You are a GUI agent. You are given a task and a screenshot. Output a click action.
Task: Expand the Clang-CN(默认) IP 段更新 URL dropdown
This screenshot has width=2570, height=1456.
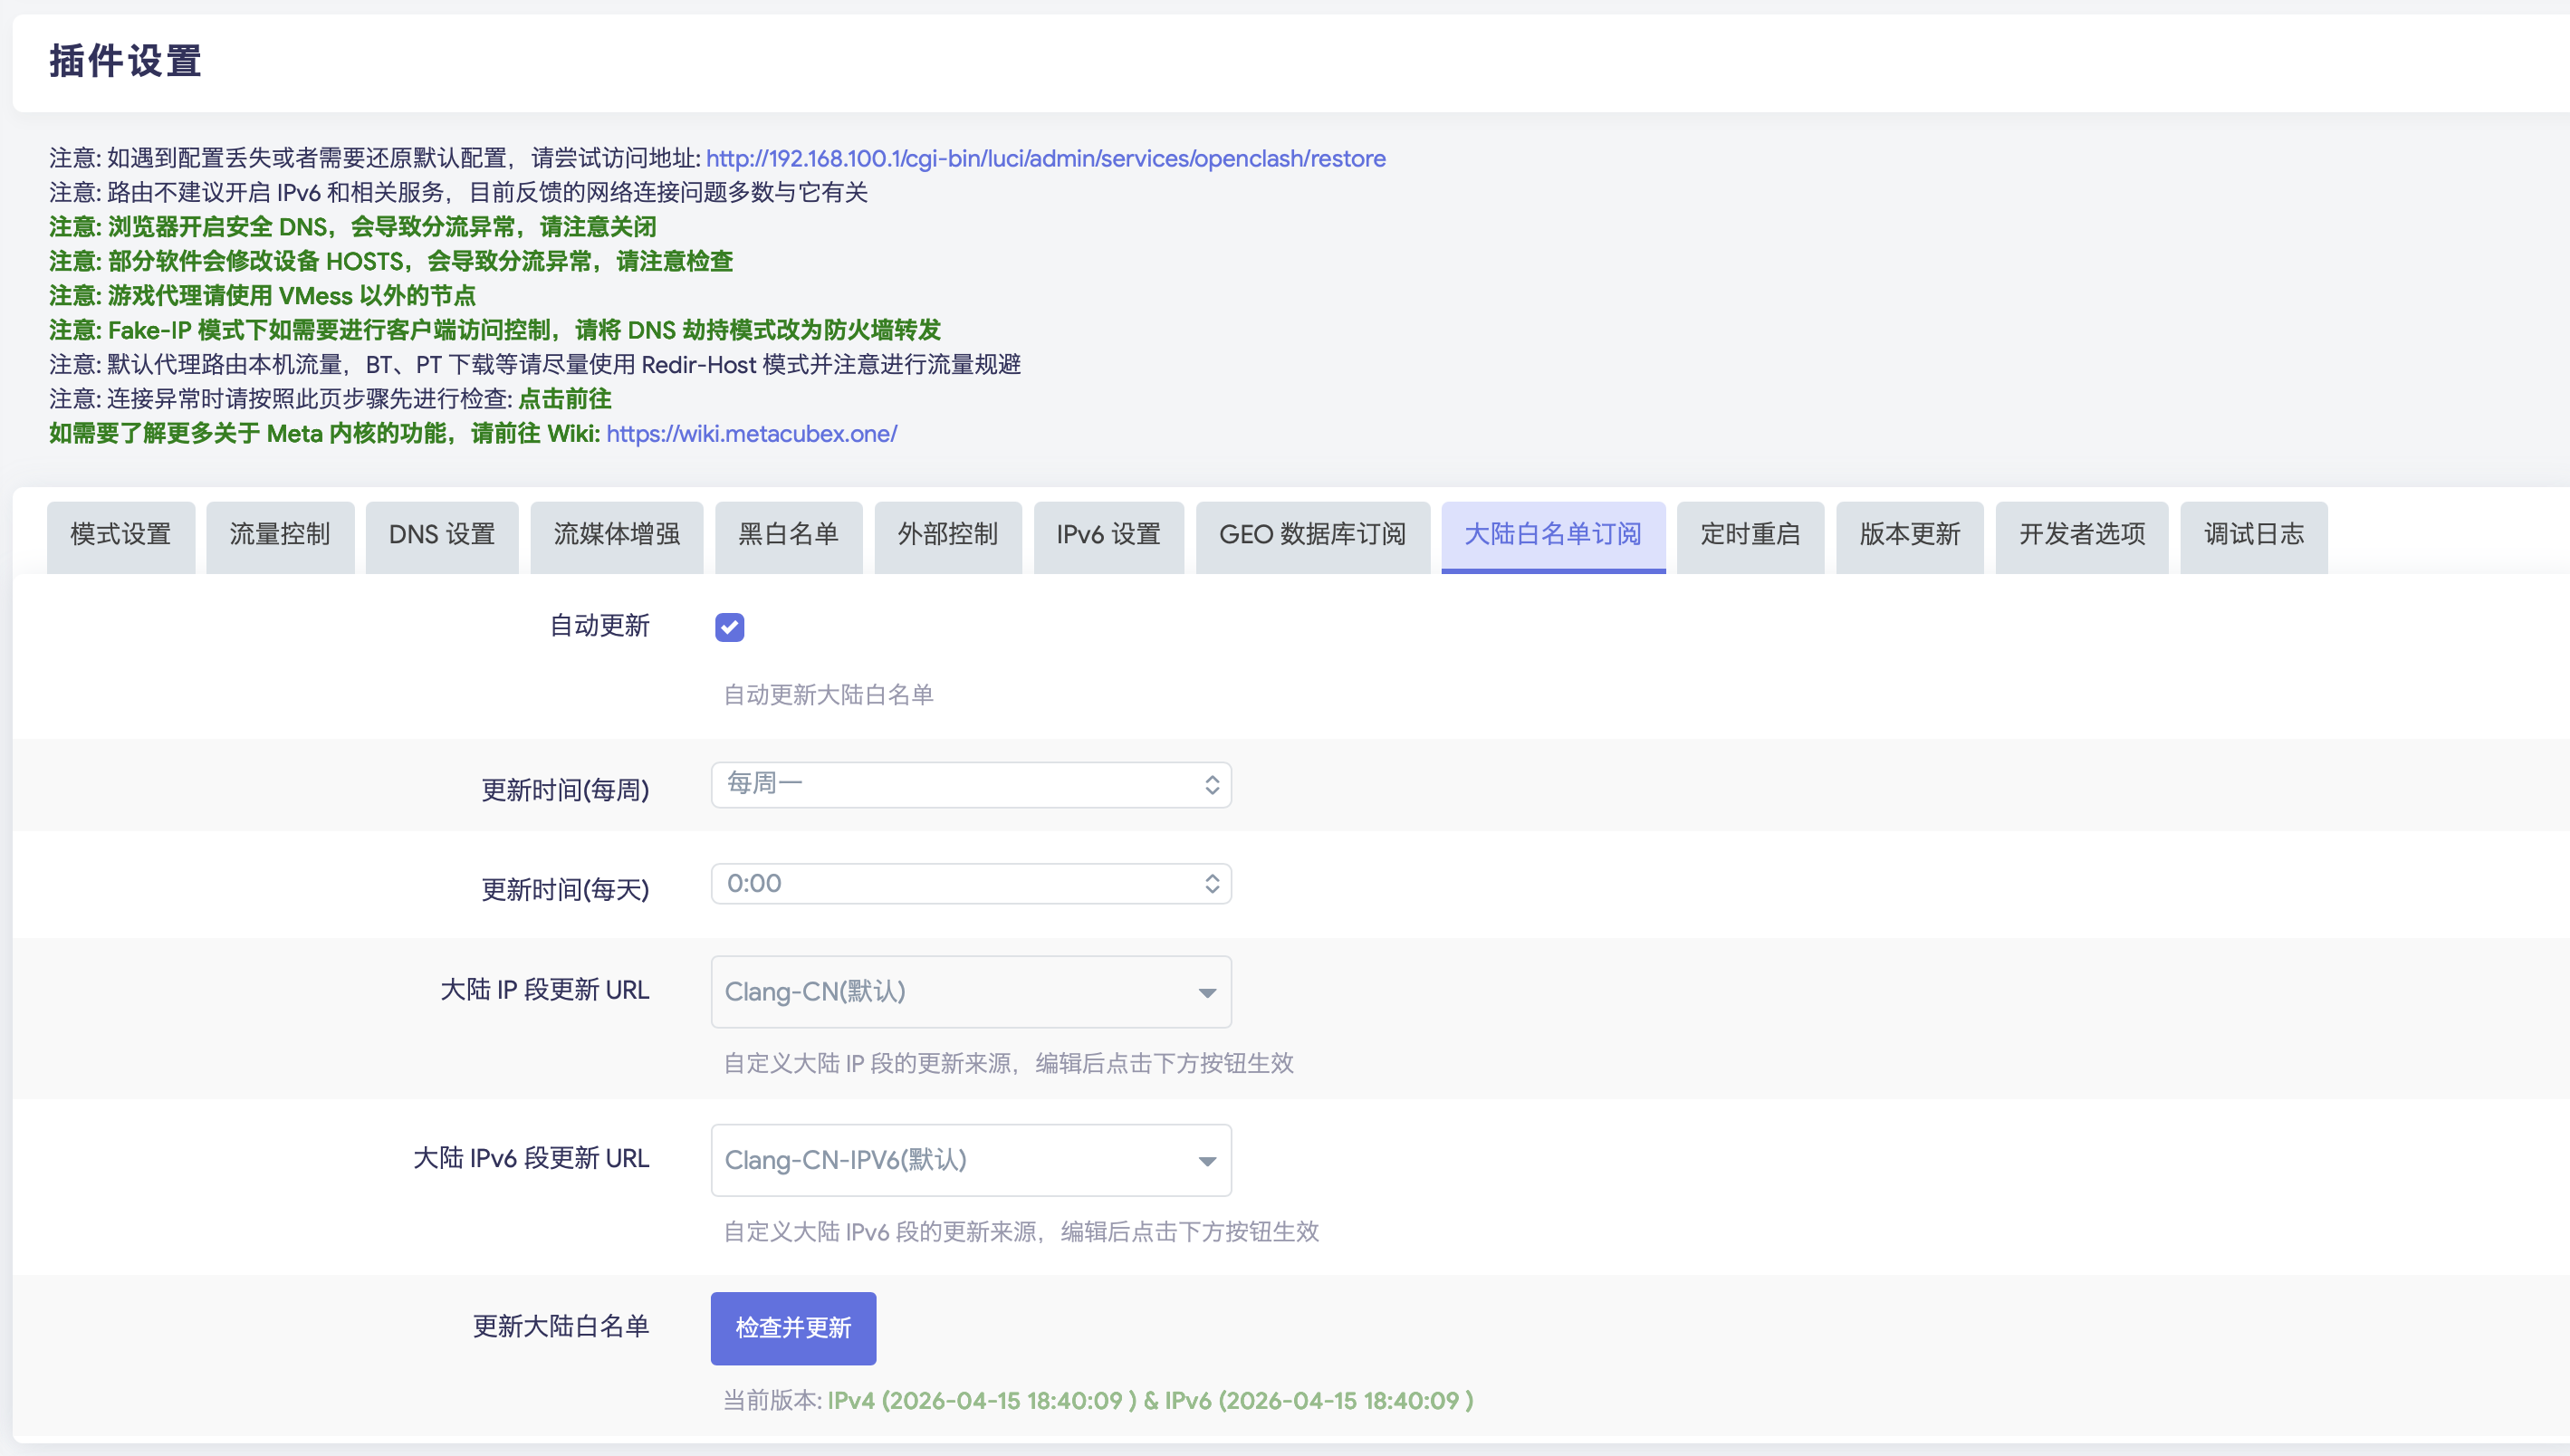tap(970, 991)
